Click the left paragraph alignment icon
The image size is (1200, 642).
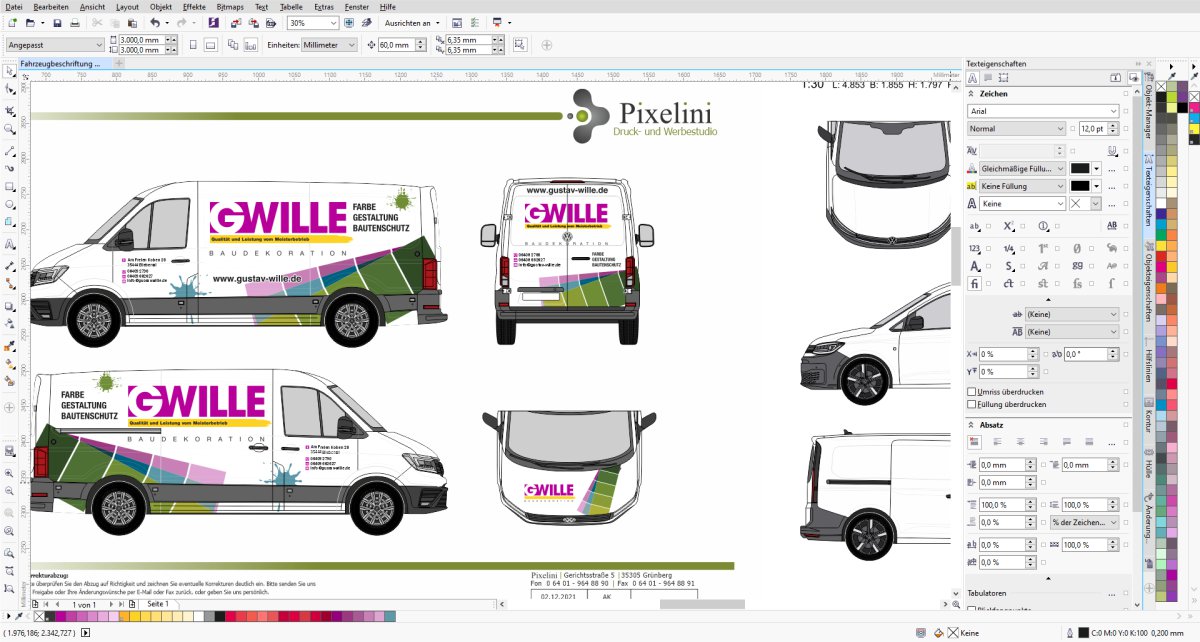(997, 441)
